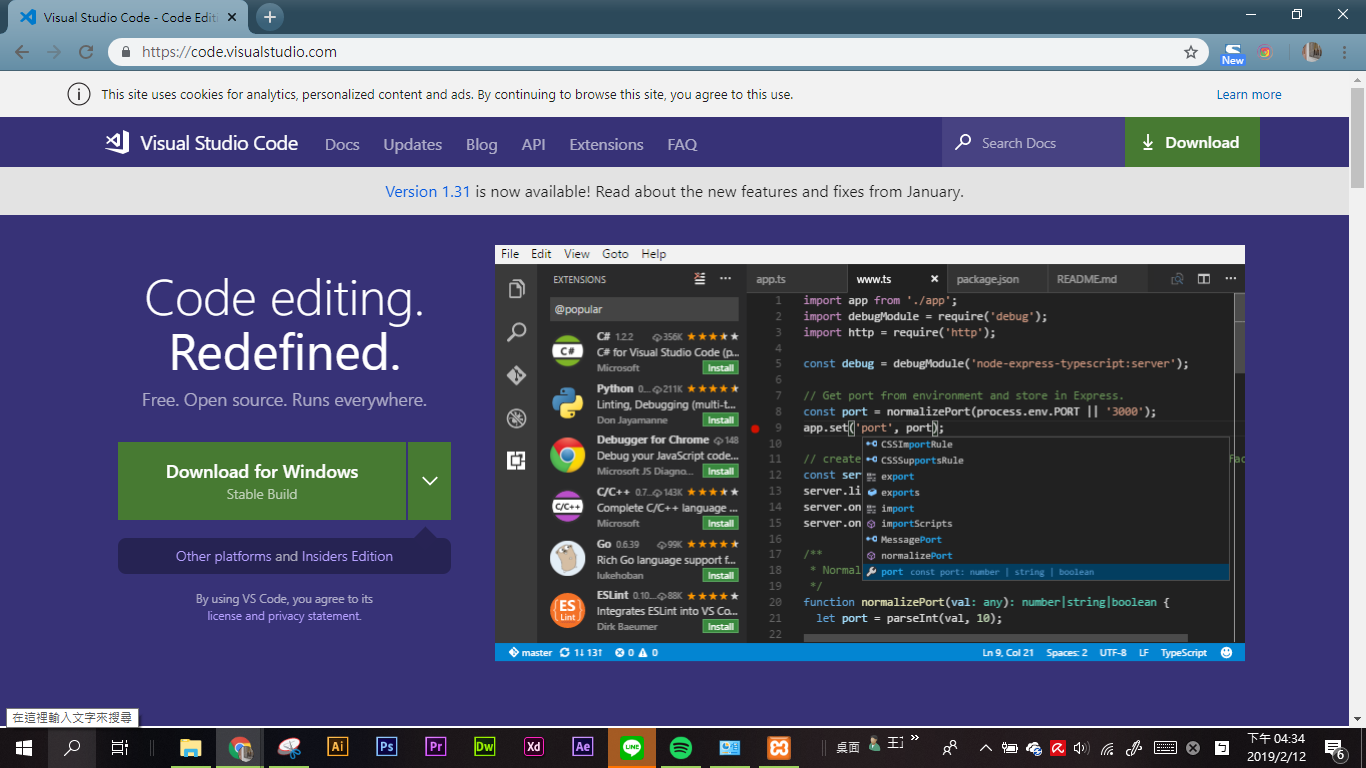
Task: Click the green Download button in header
Action: pyautogui.click(x=1192, y=142)
